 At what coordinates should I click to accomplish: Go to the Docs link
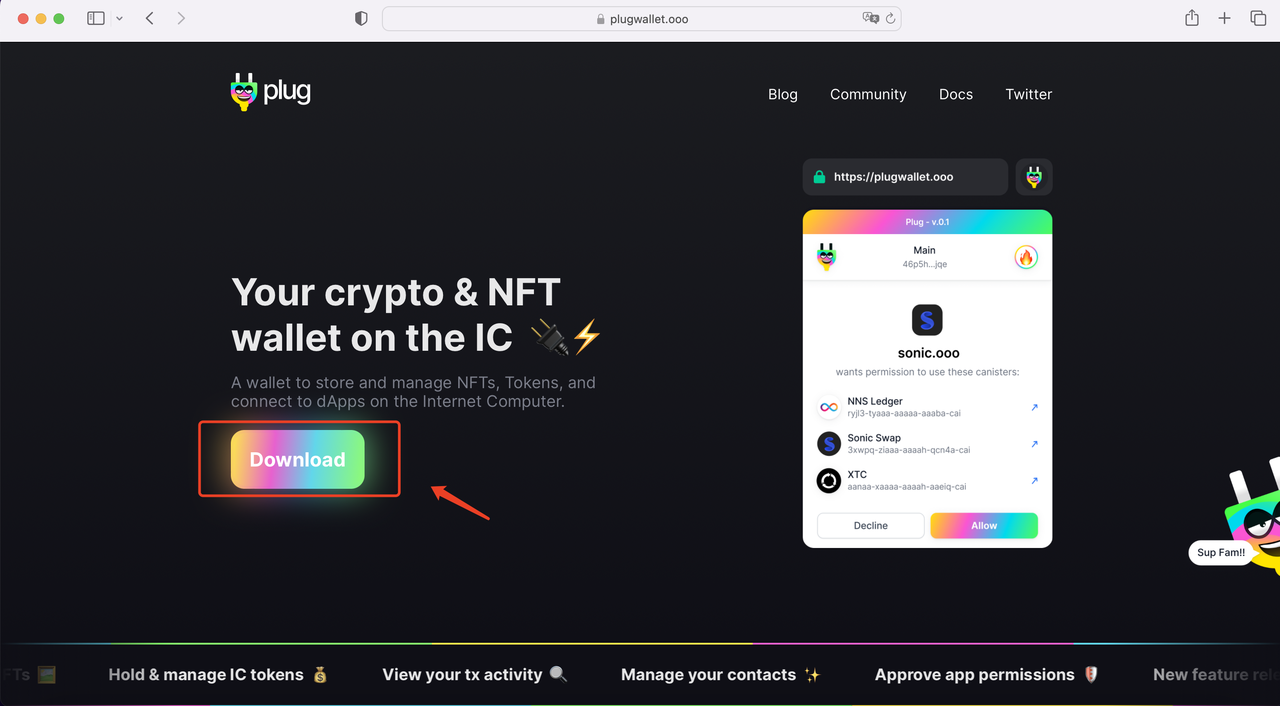tap(956, 94)
